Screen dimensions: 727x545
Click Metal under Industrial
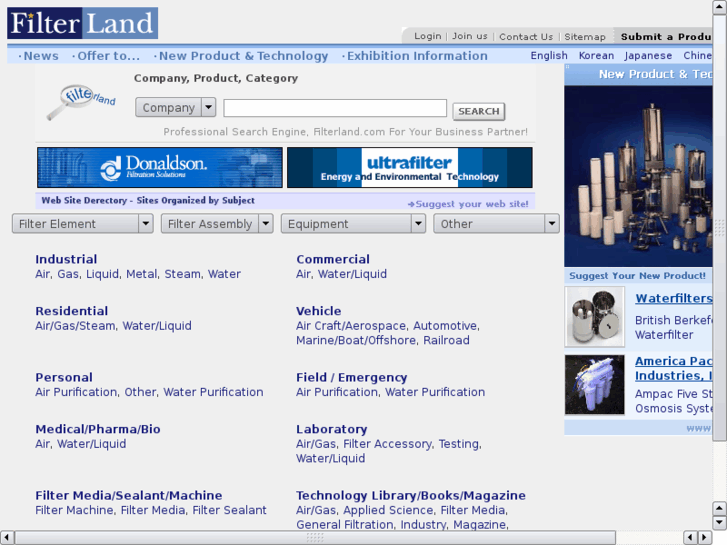(141, 274)
